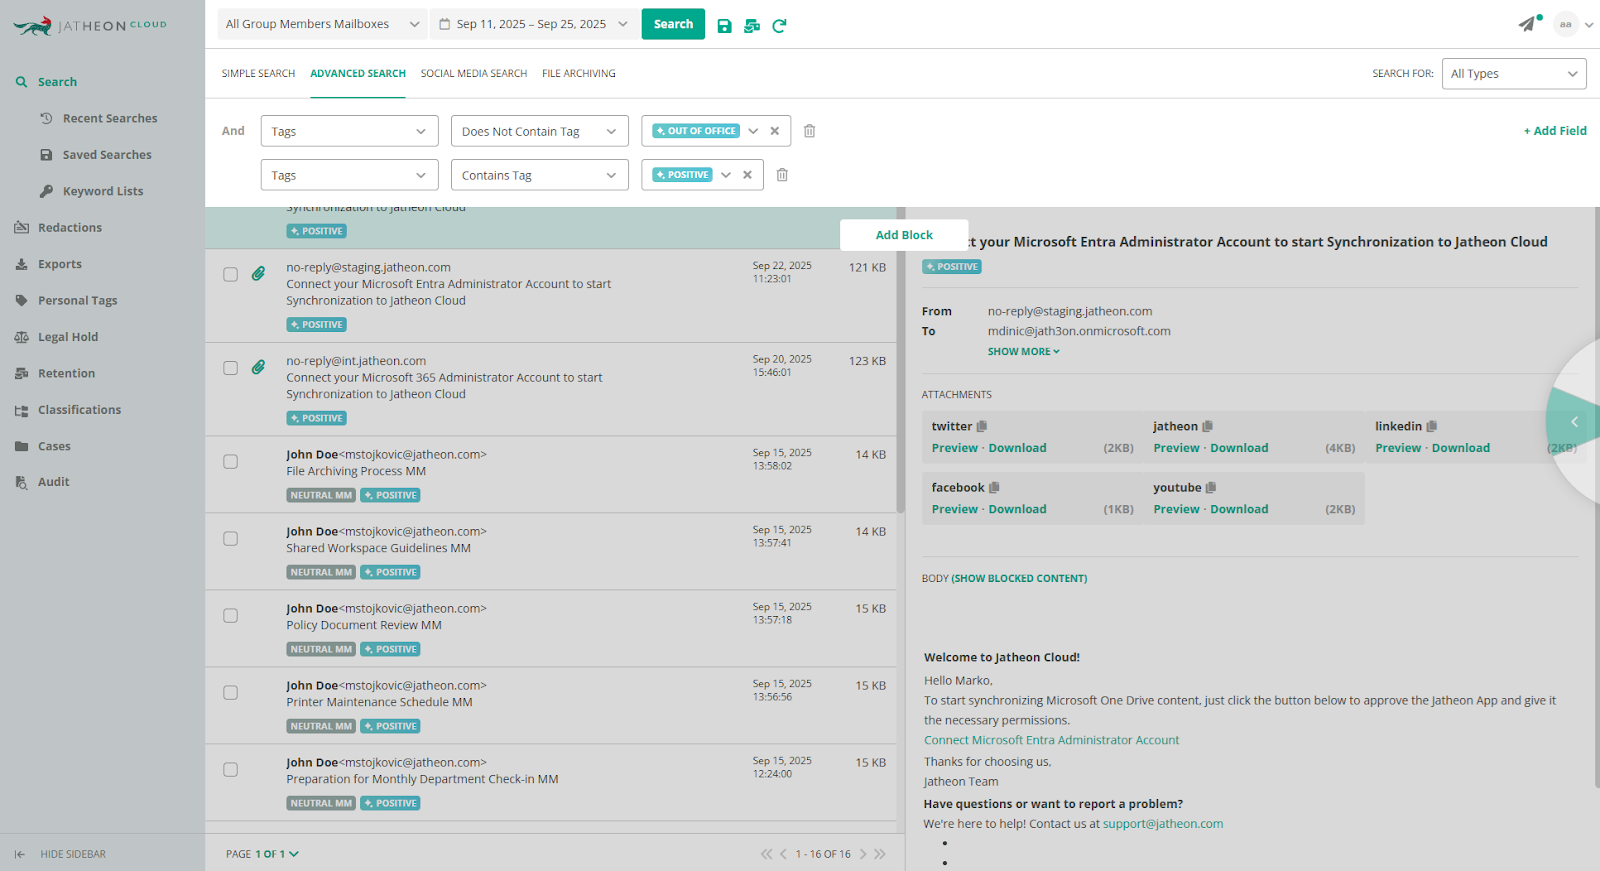The width and height of the screenshot is (1600, 871).
Task: Tick checkbox for 'Printer Maintenance Schedule MM'
Action: pos(230,693)
